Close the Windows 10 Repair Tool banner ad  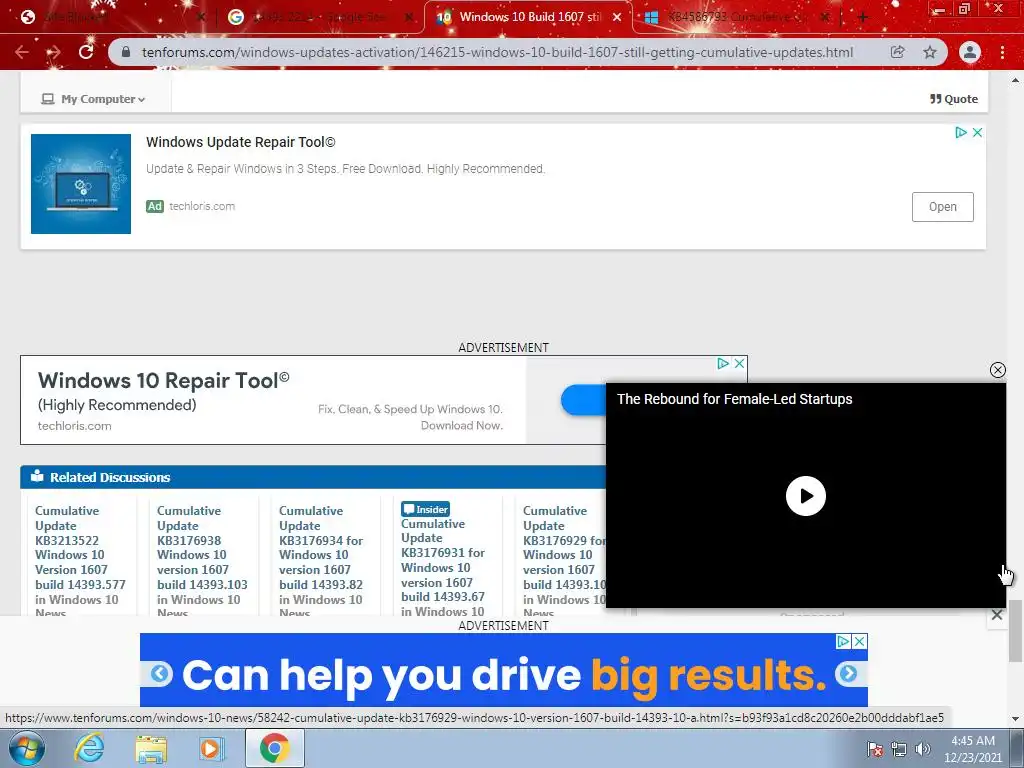739,364
